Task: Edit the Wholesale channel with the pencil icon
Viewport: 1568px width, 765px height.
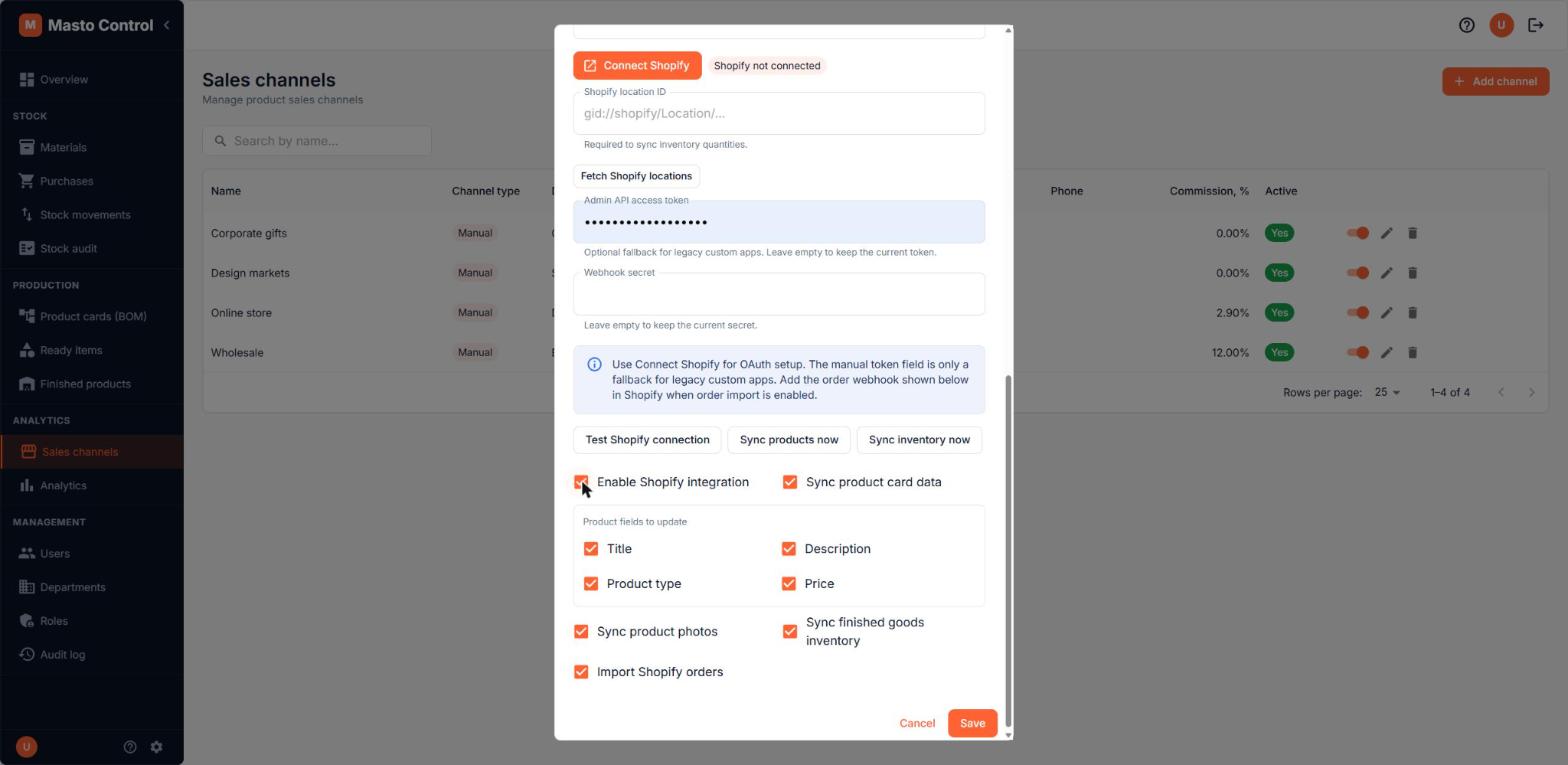Action: [1386, 352]
